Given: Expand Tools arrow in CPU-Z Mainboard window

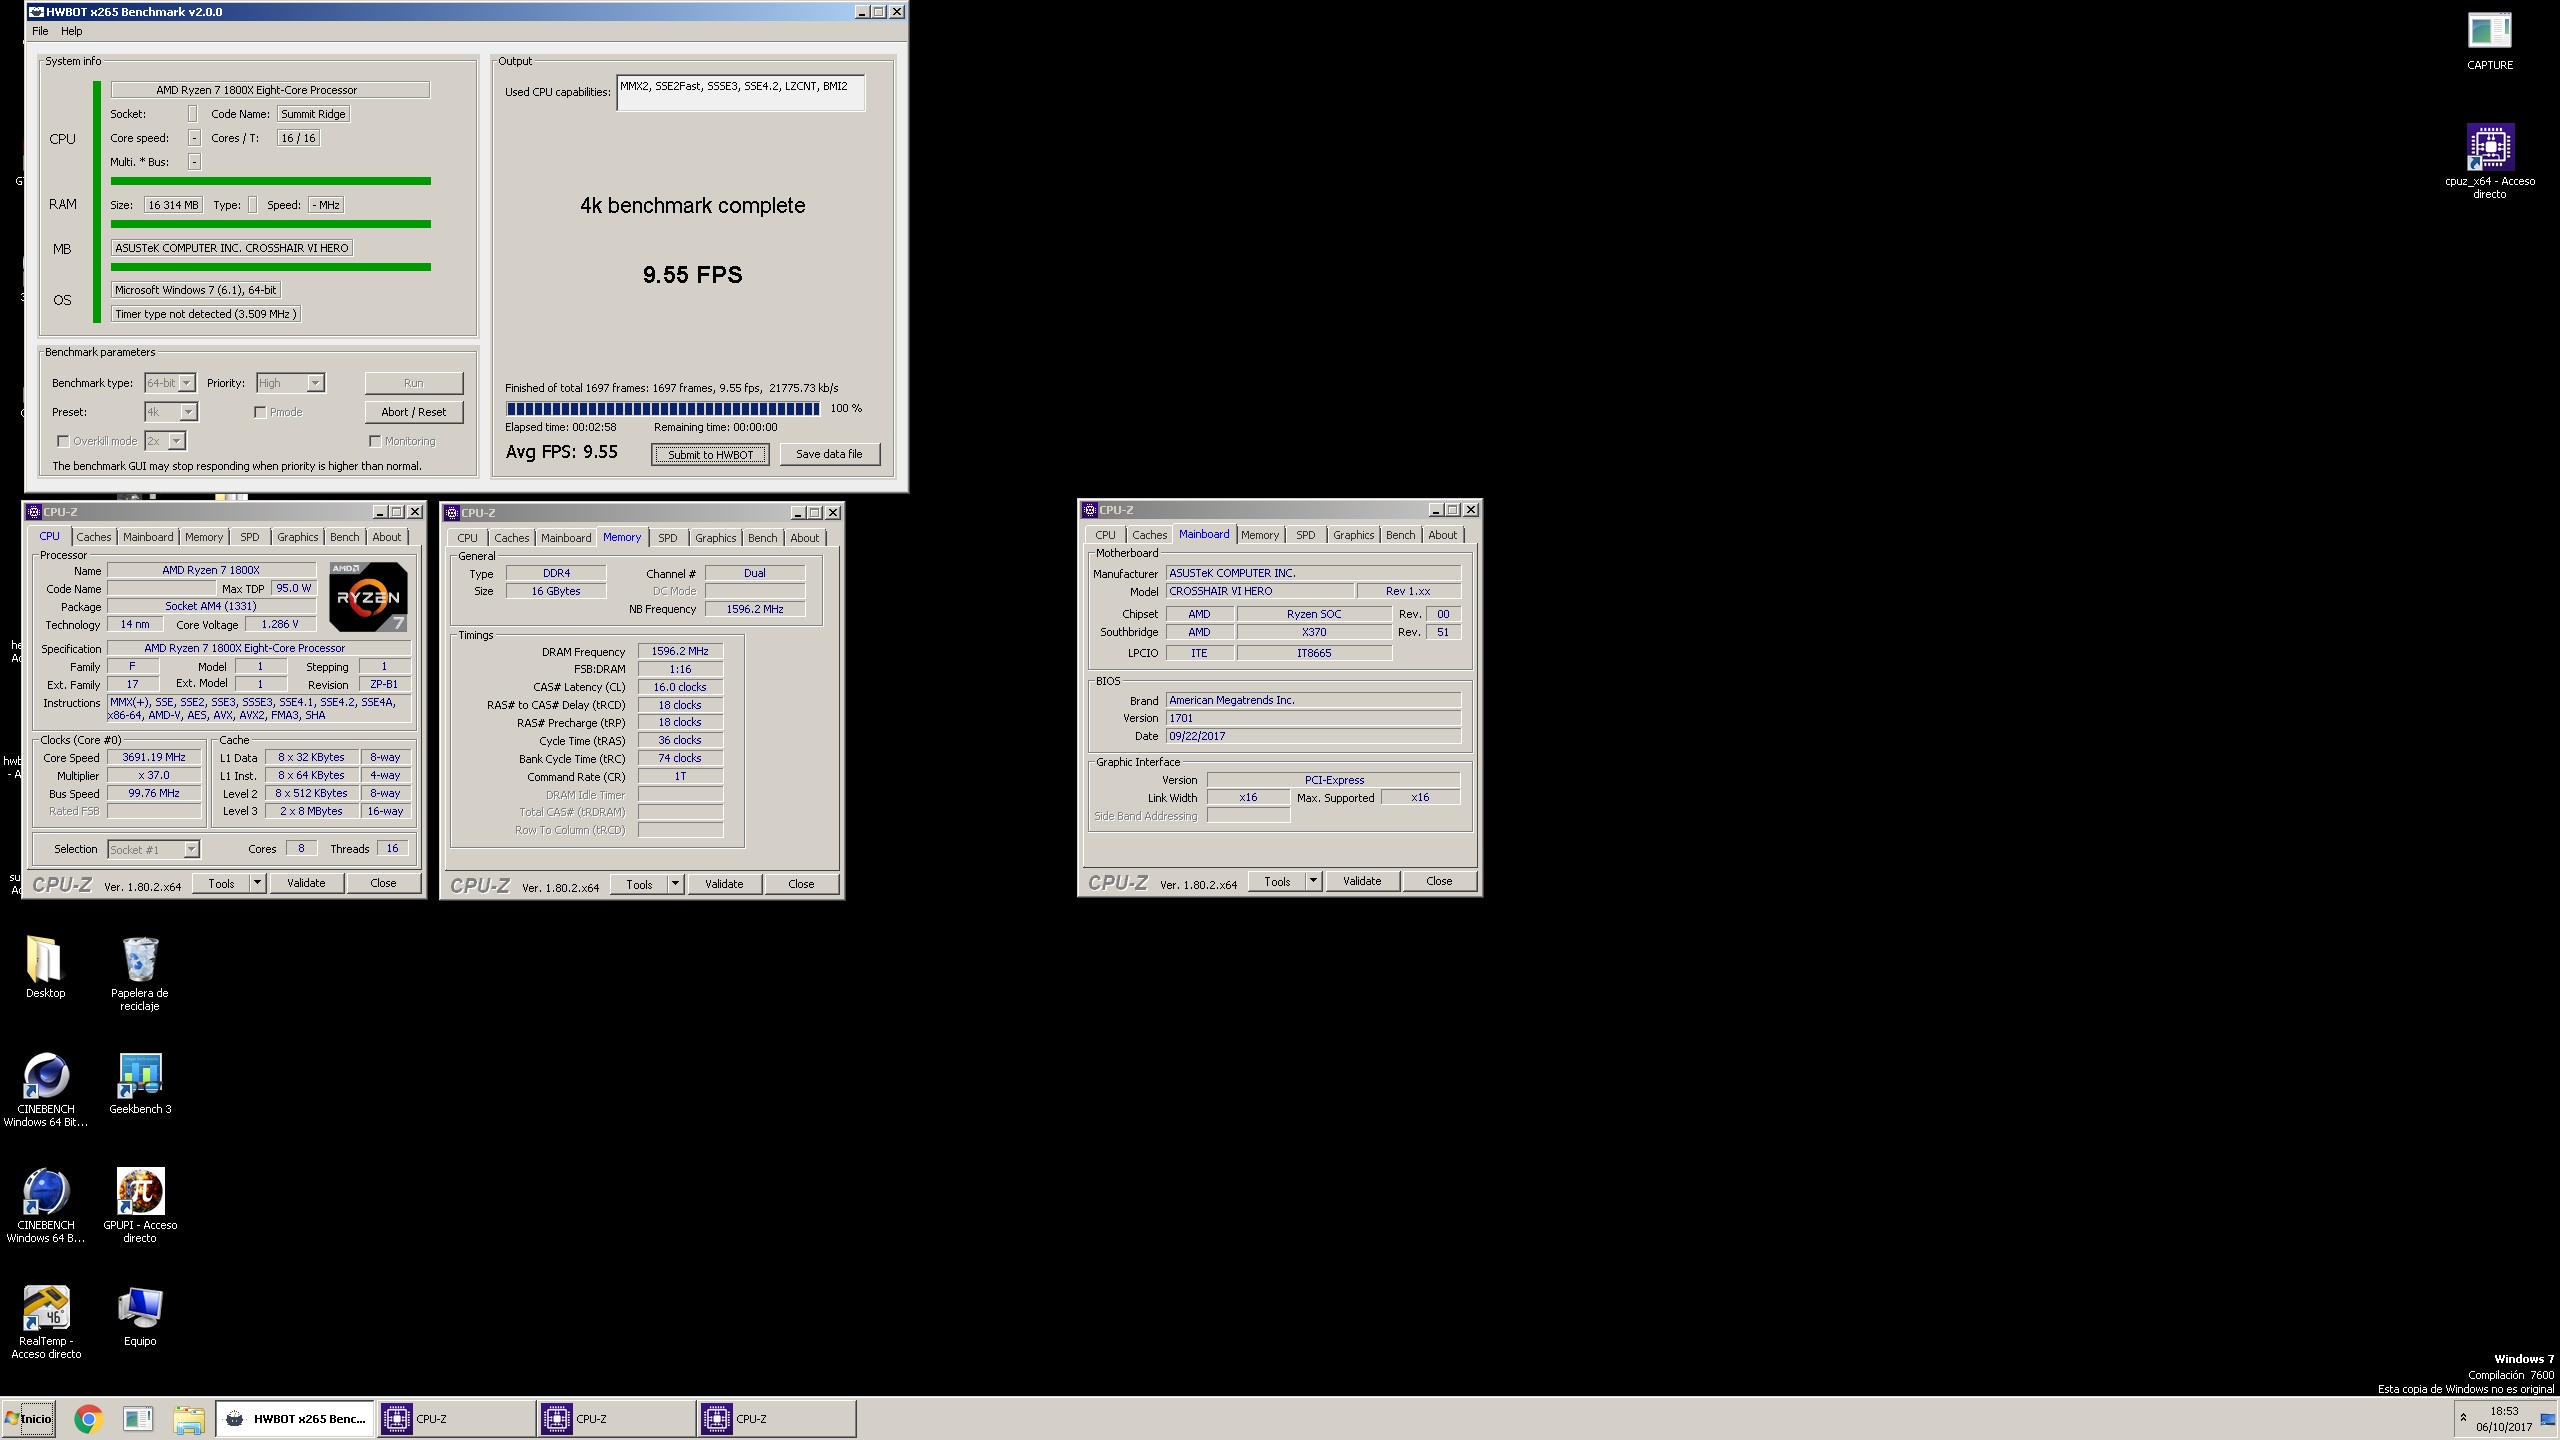Looking at the screenshot, I should (x=1313, y=881).
